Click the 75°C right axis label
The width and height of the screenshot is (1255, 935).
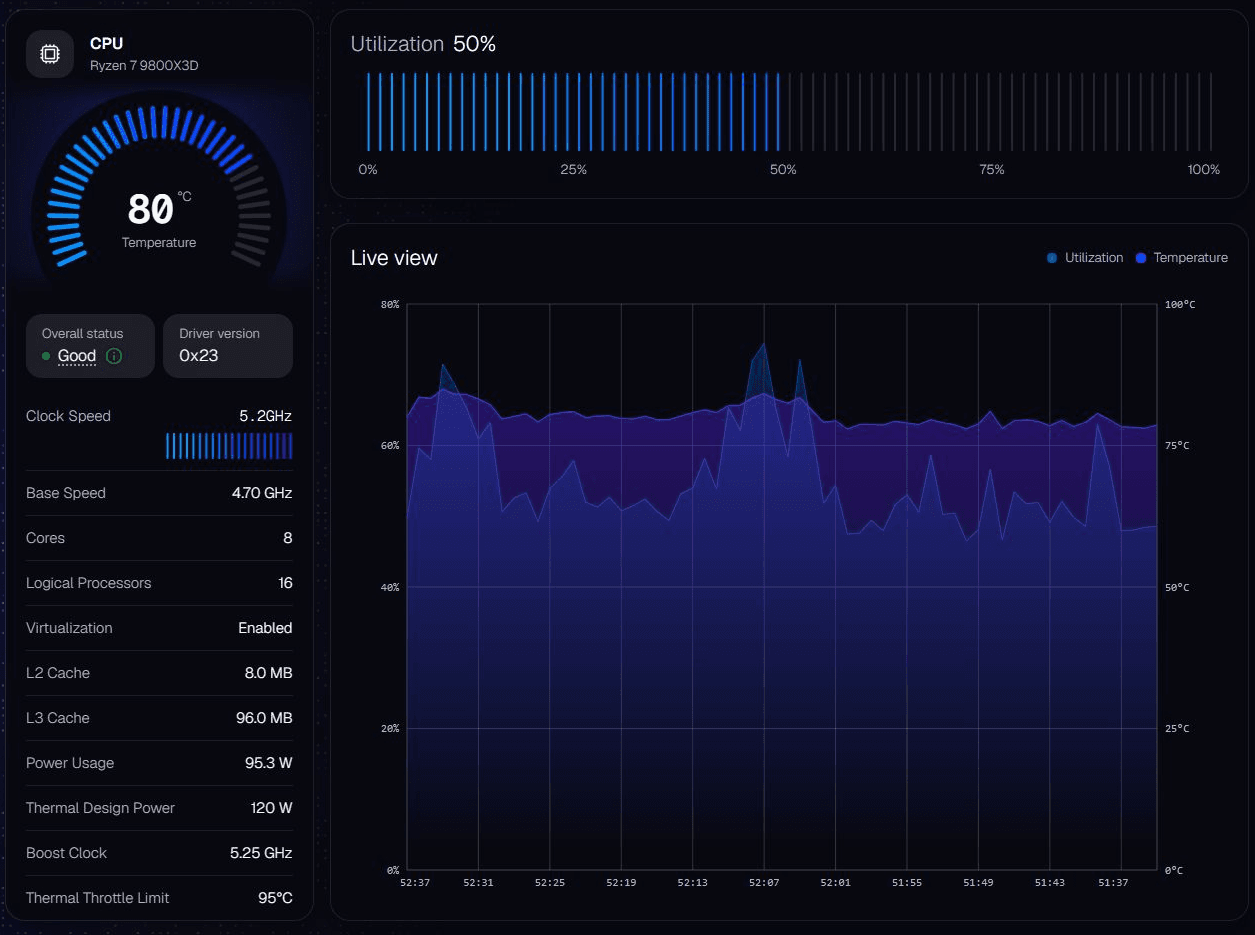pyautogui.click(x=1177, y=446)
